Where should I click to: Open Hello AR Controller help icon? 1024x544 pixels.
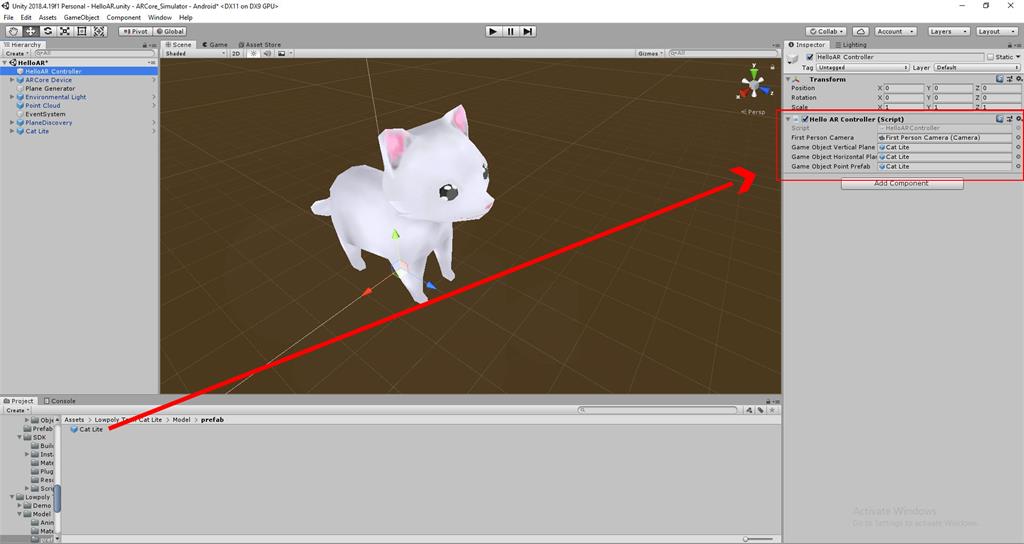tap(999, 119)
